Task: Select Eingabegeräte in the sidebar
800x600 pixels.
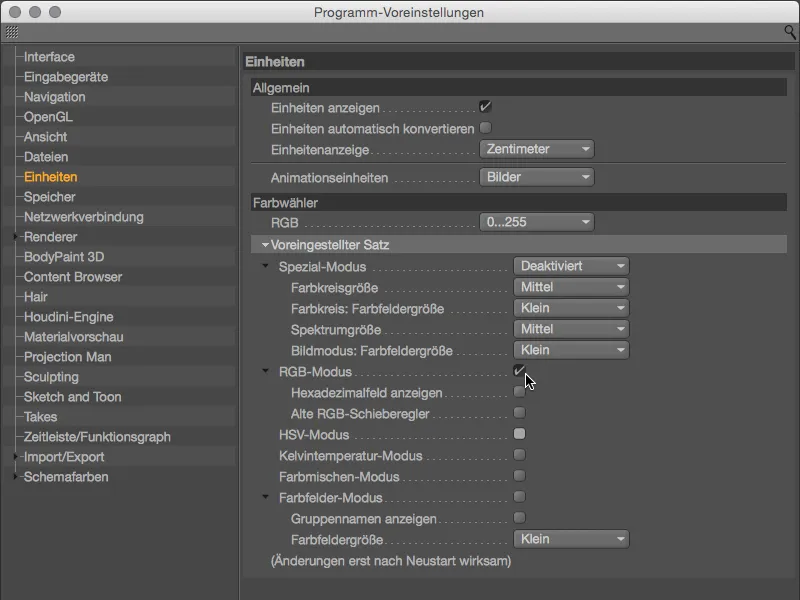Action: click(66, 77)
